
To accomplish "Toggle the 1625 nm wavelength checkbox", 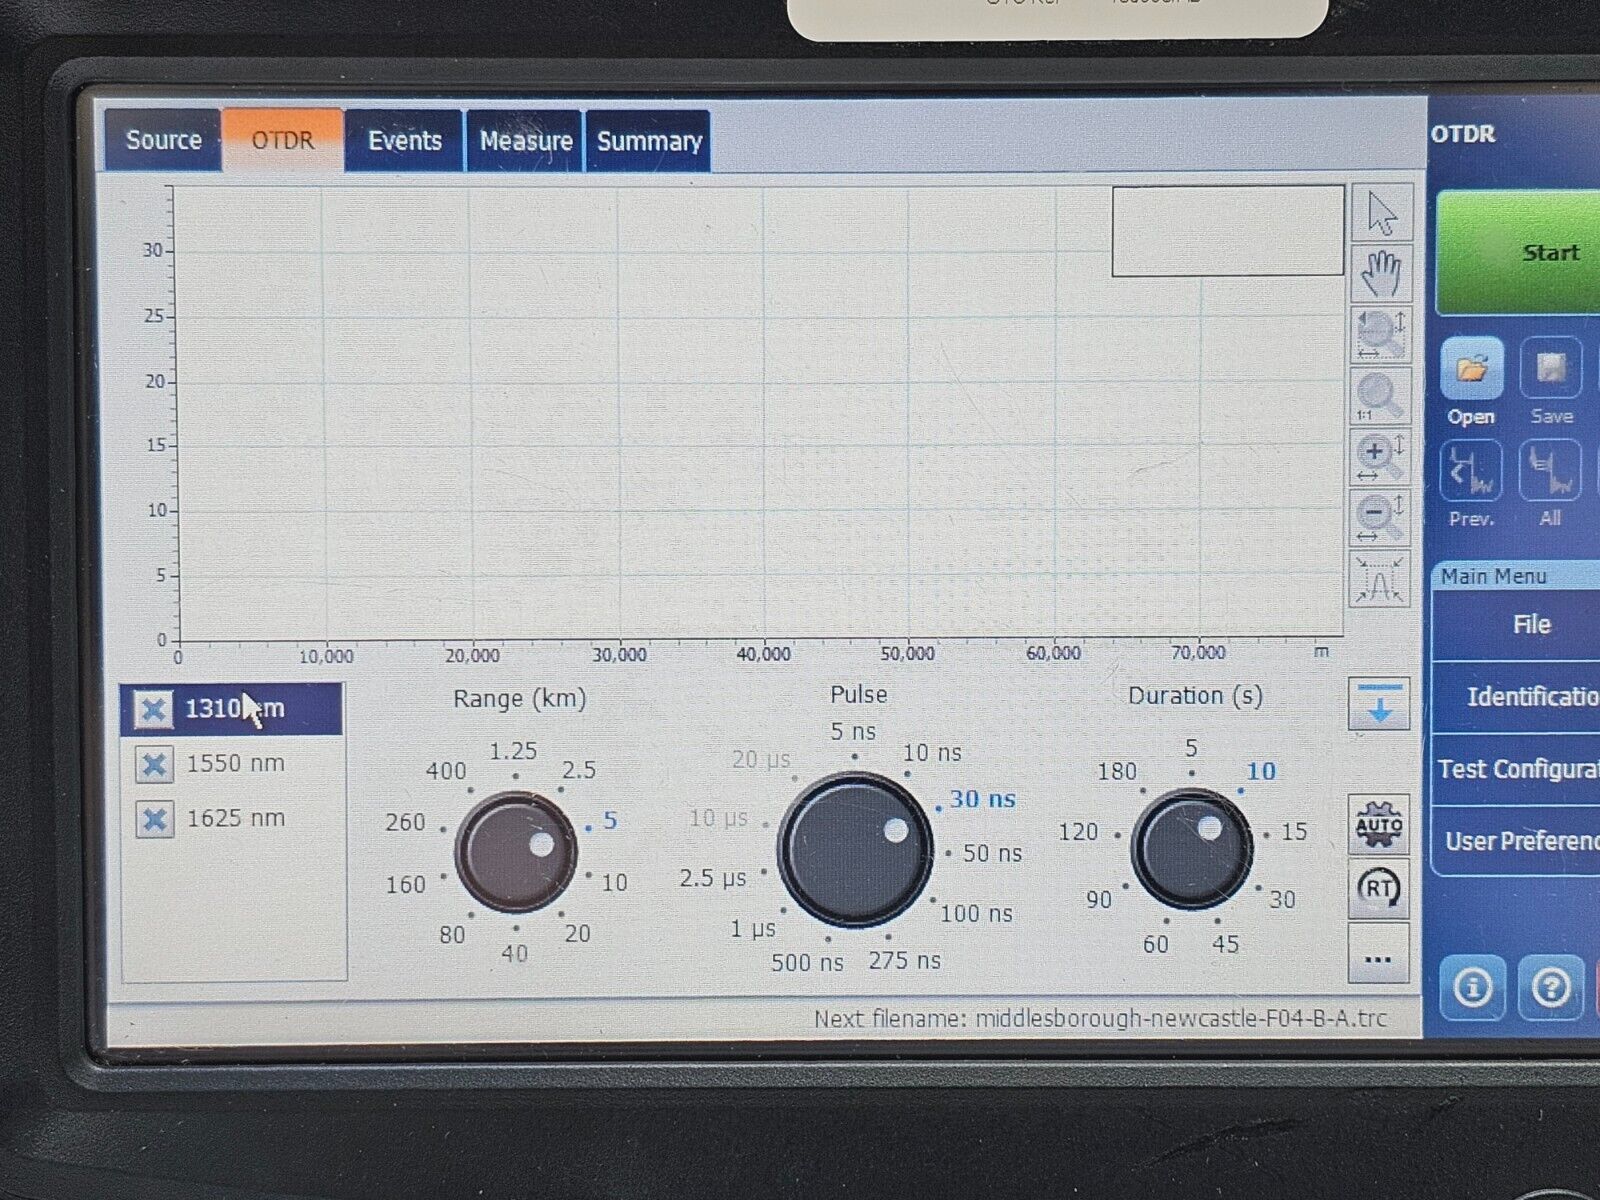I will point(154,819).
